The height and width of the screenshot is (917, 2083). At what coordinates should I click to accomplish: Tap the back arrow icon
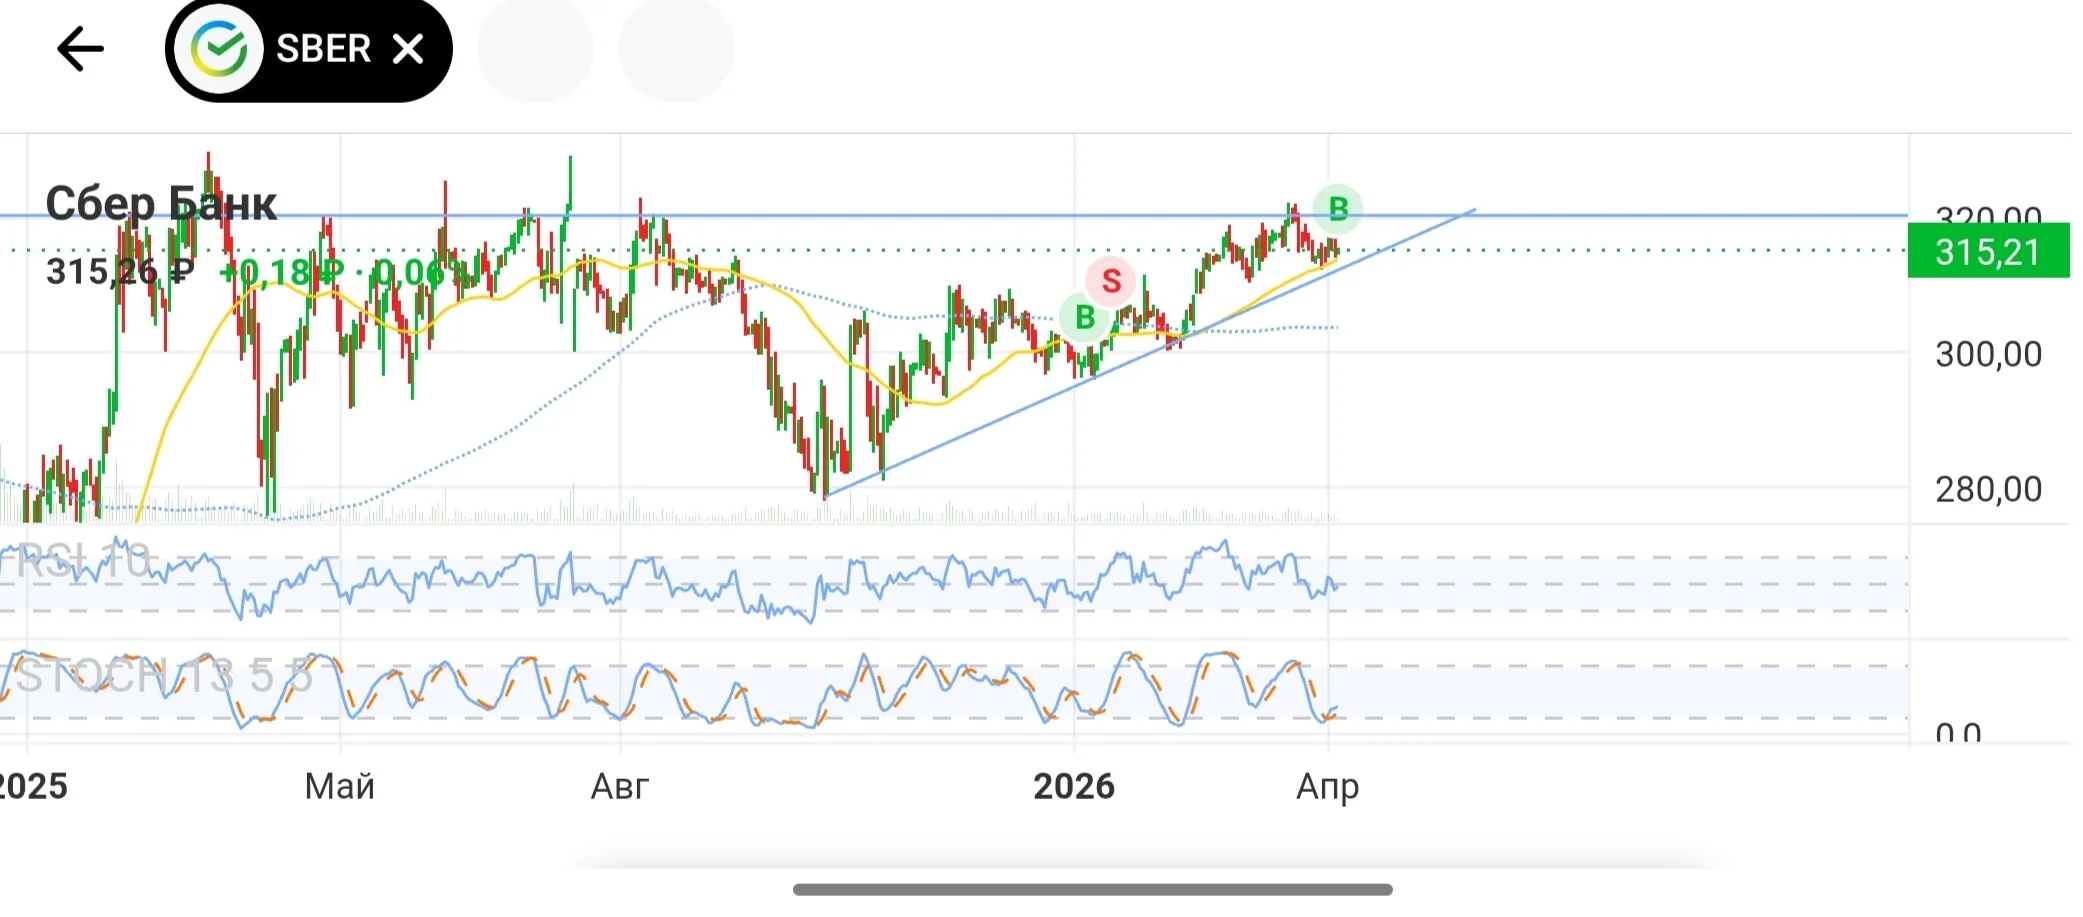[x=80, y=49]
